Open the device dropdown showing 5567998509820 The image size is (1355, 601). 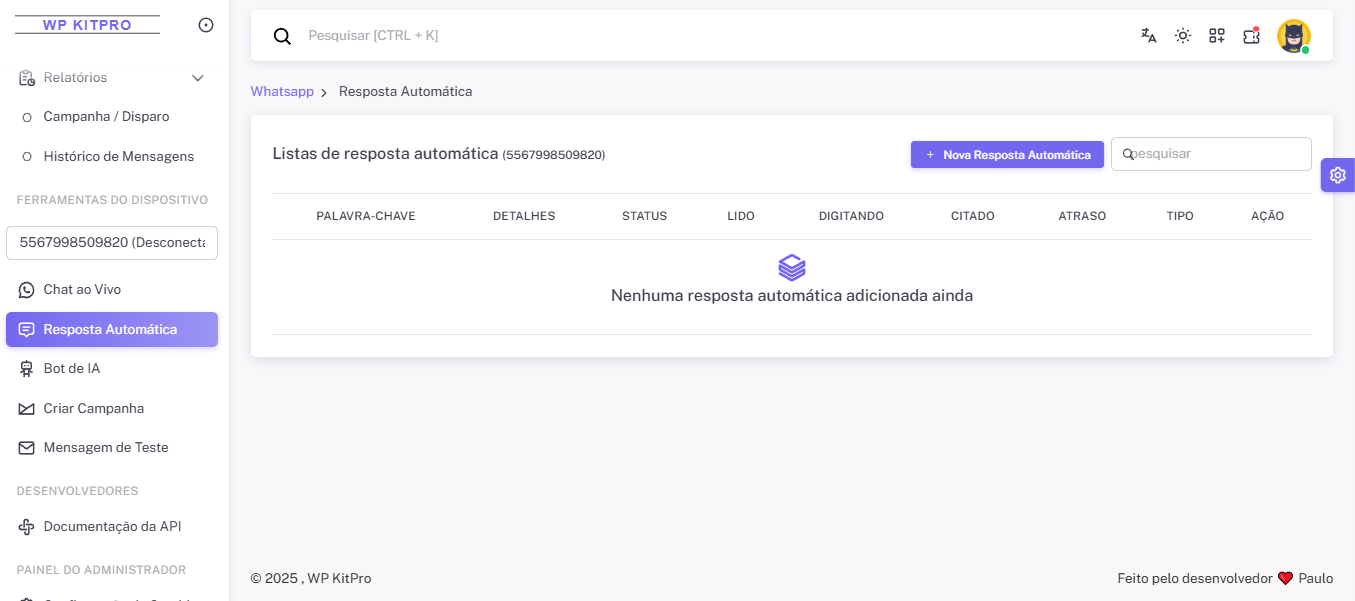[112, 242]
